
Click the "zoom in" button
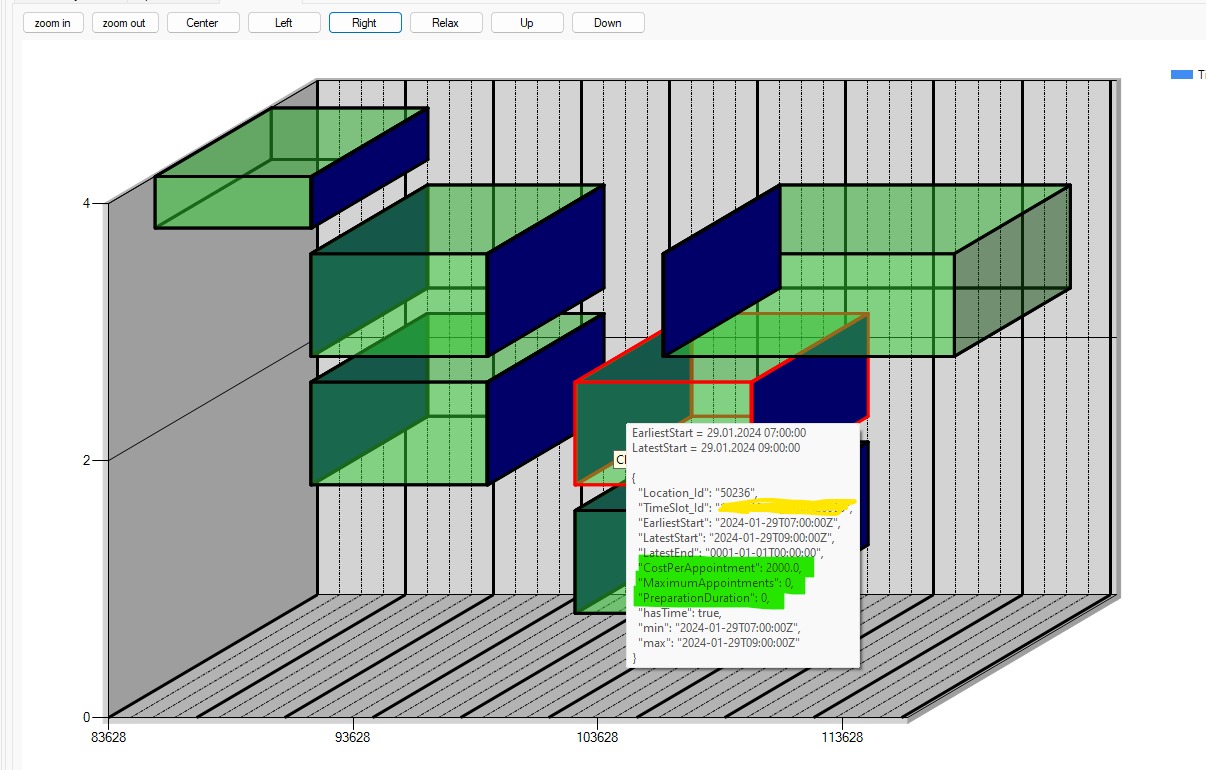[52, 23]
